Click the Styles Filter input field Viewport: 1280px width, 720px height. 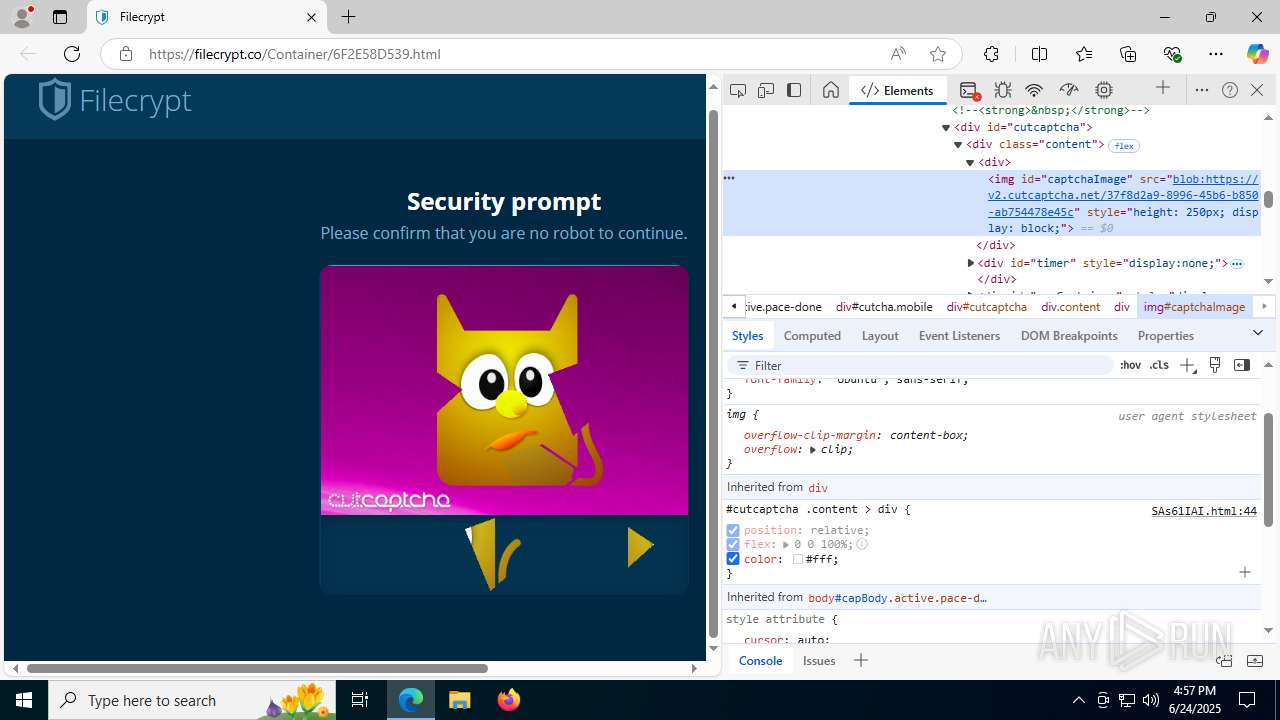(x=920, y=365)
